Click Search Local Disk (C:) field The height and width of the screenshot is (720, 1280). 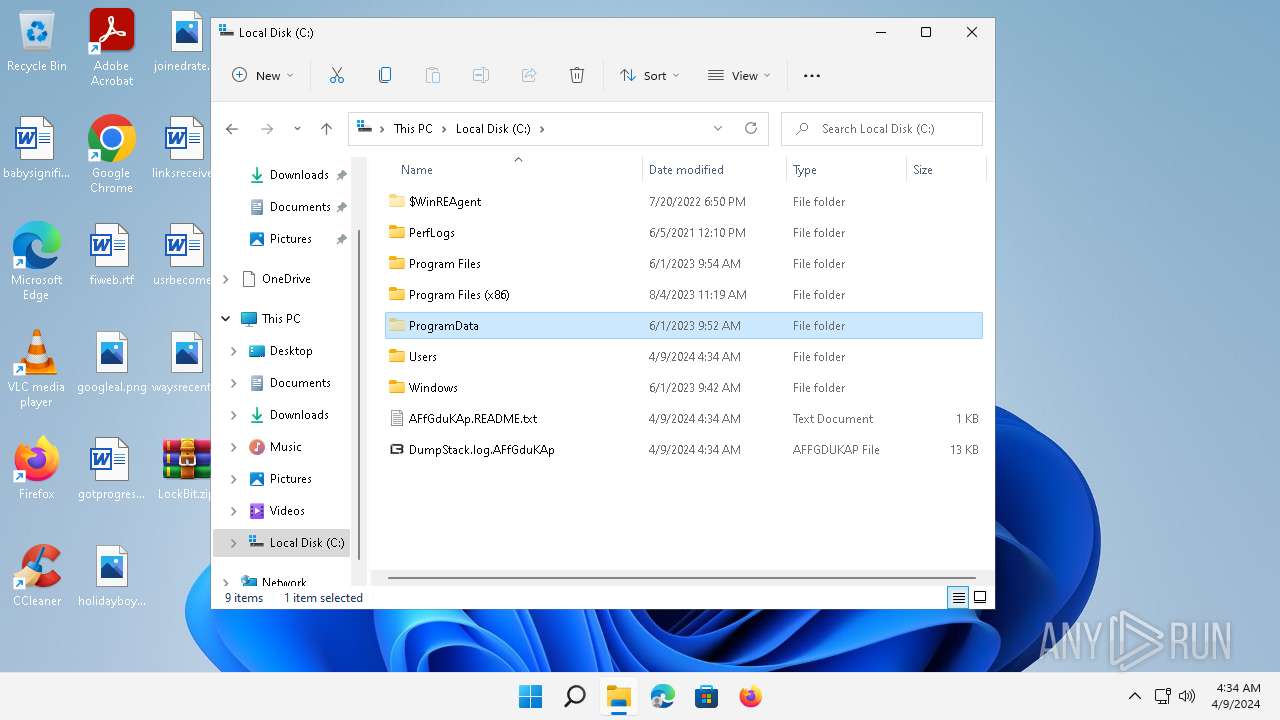coord(882,129)
